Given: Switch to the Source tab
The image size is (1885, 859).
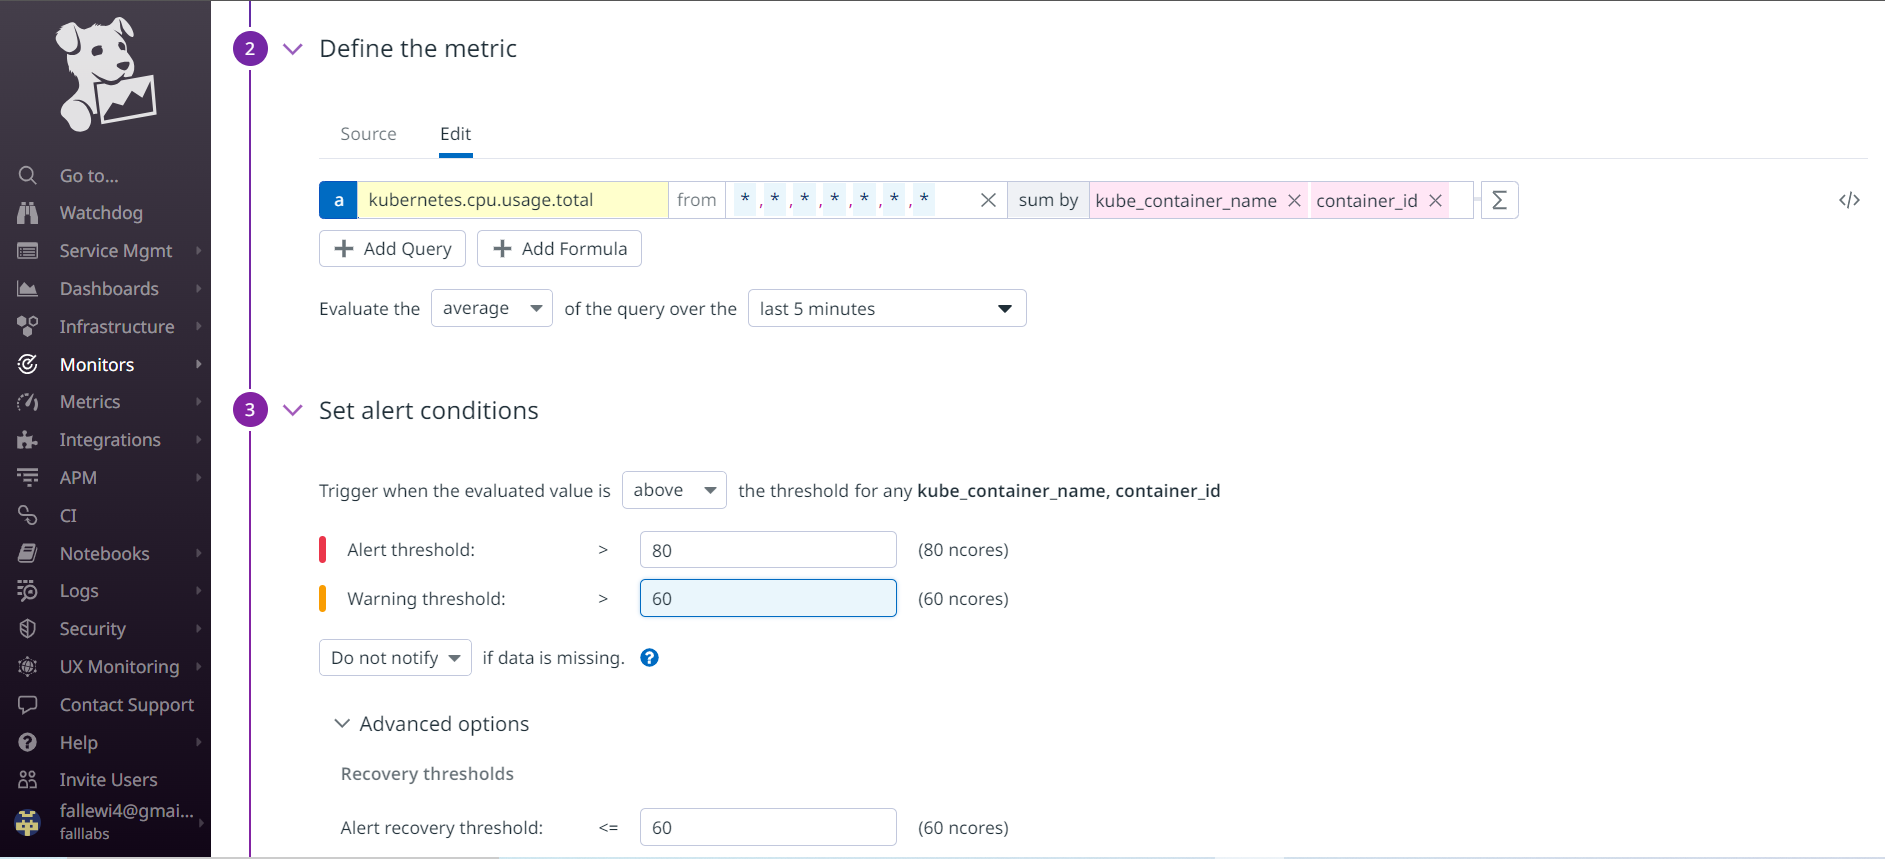Looking at the screenshot, I should pos(368,134).
